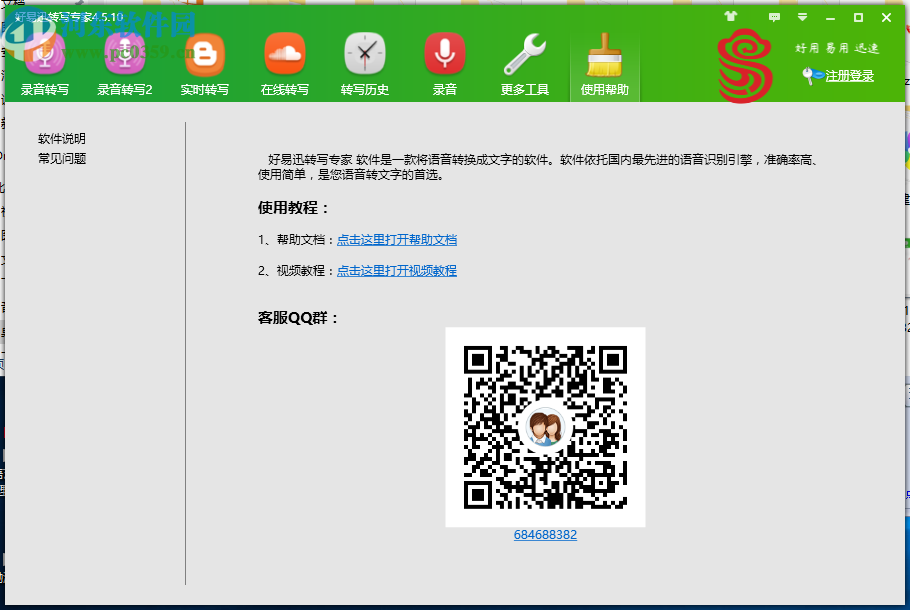Open the 视频教程 video tutorial link
The width and height of the screenshot is (910, 610).
397,270
